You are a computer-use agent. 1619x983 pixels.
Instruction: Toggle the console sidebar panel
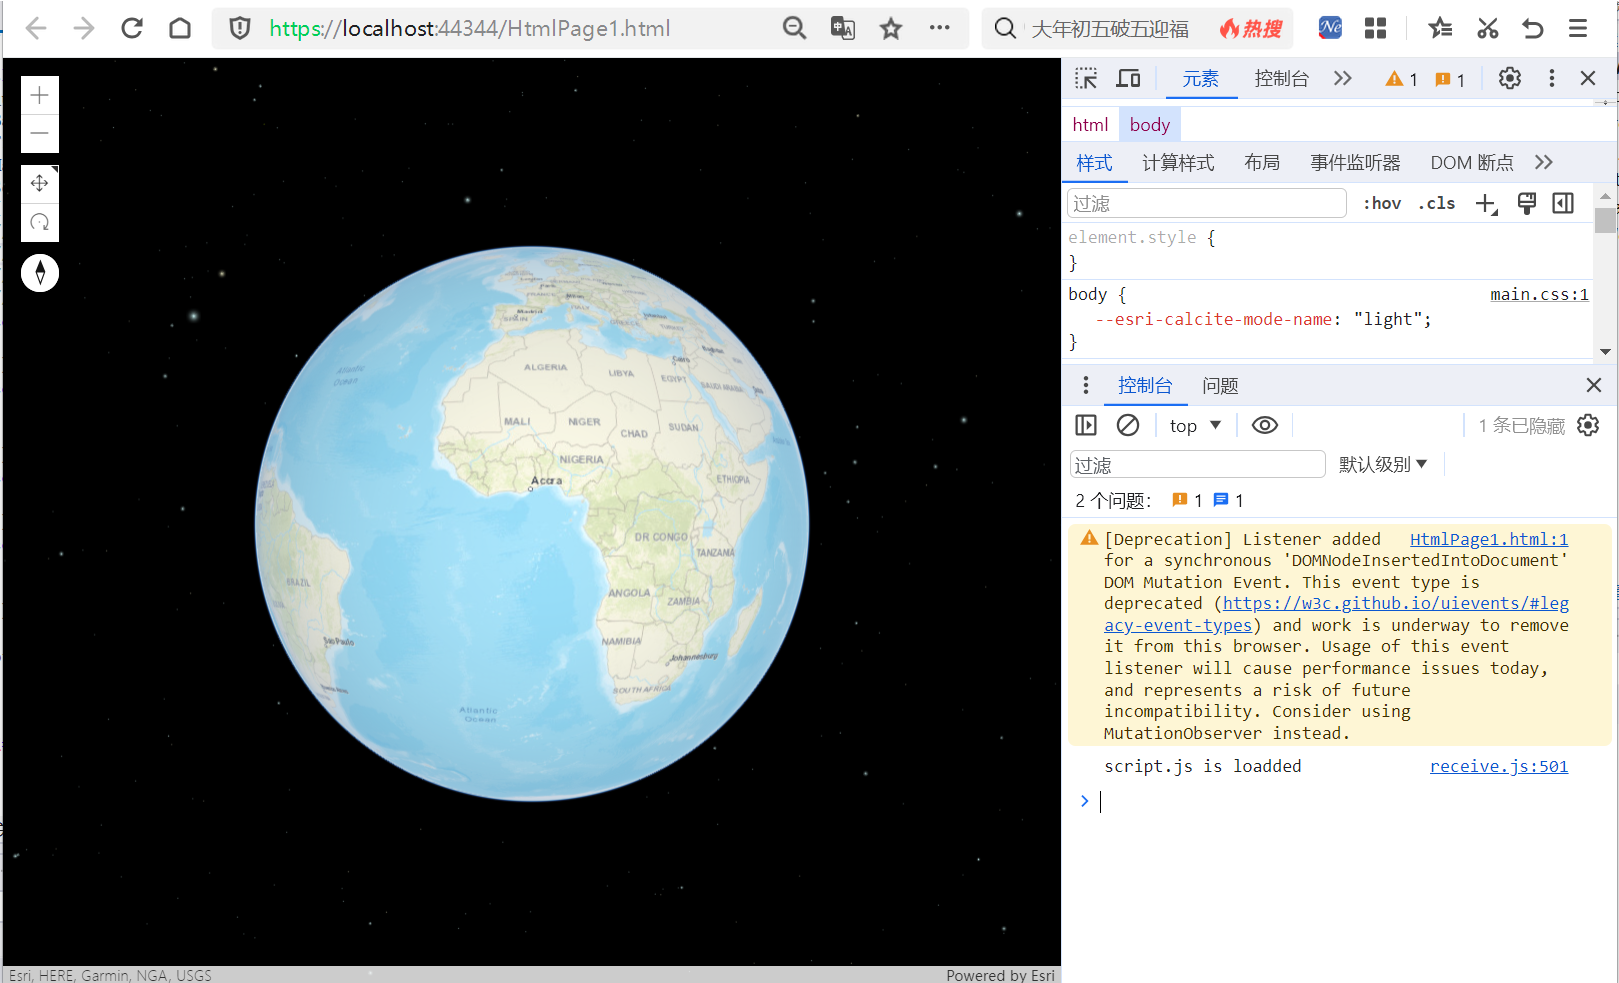click(1085, 424)
